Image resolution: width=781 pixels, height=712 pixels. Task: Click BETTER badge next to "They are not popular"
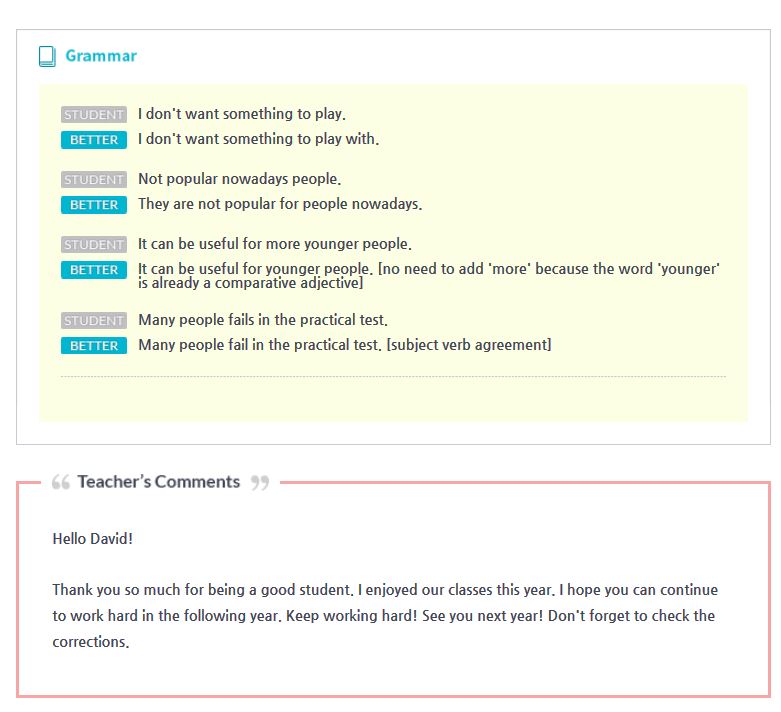tap(94, 205)
